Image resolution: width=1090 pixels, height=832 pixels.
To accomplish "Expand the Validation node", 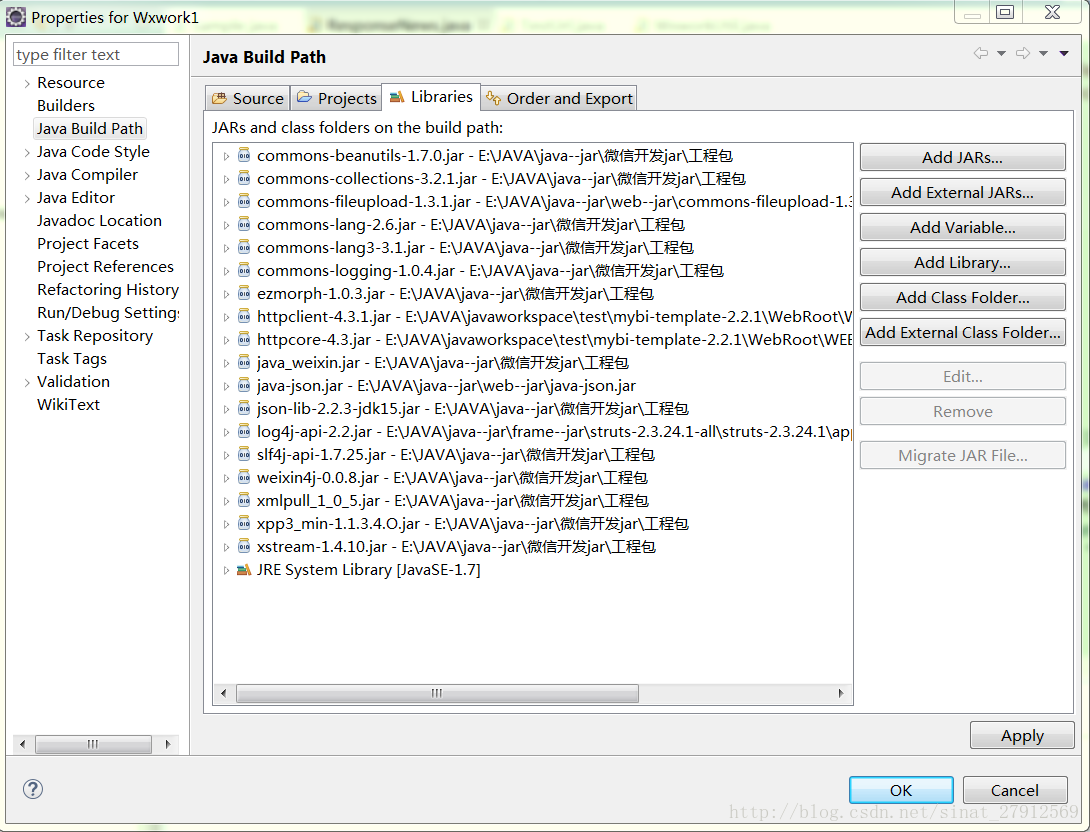I will tap(26, 382).
